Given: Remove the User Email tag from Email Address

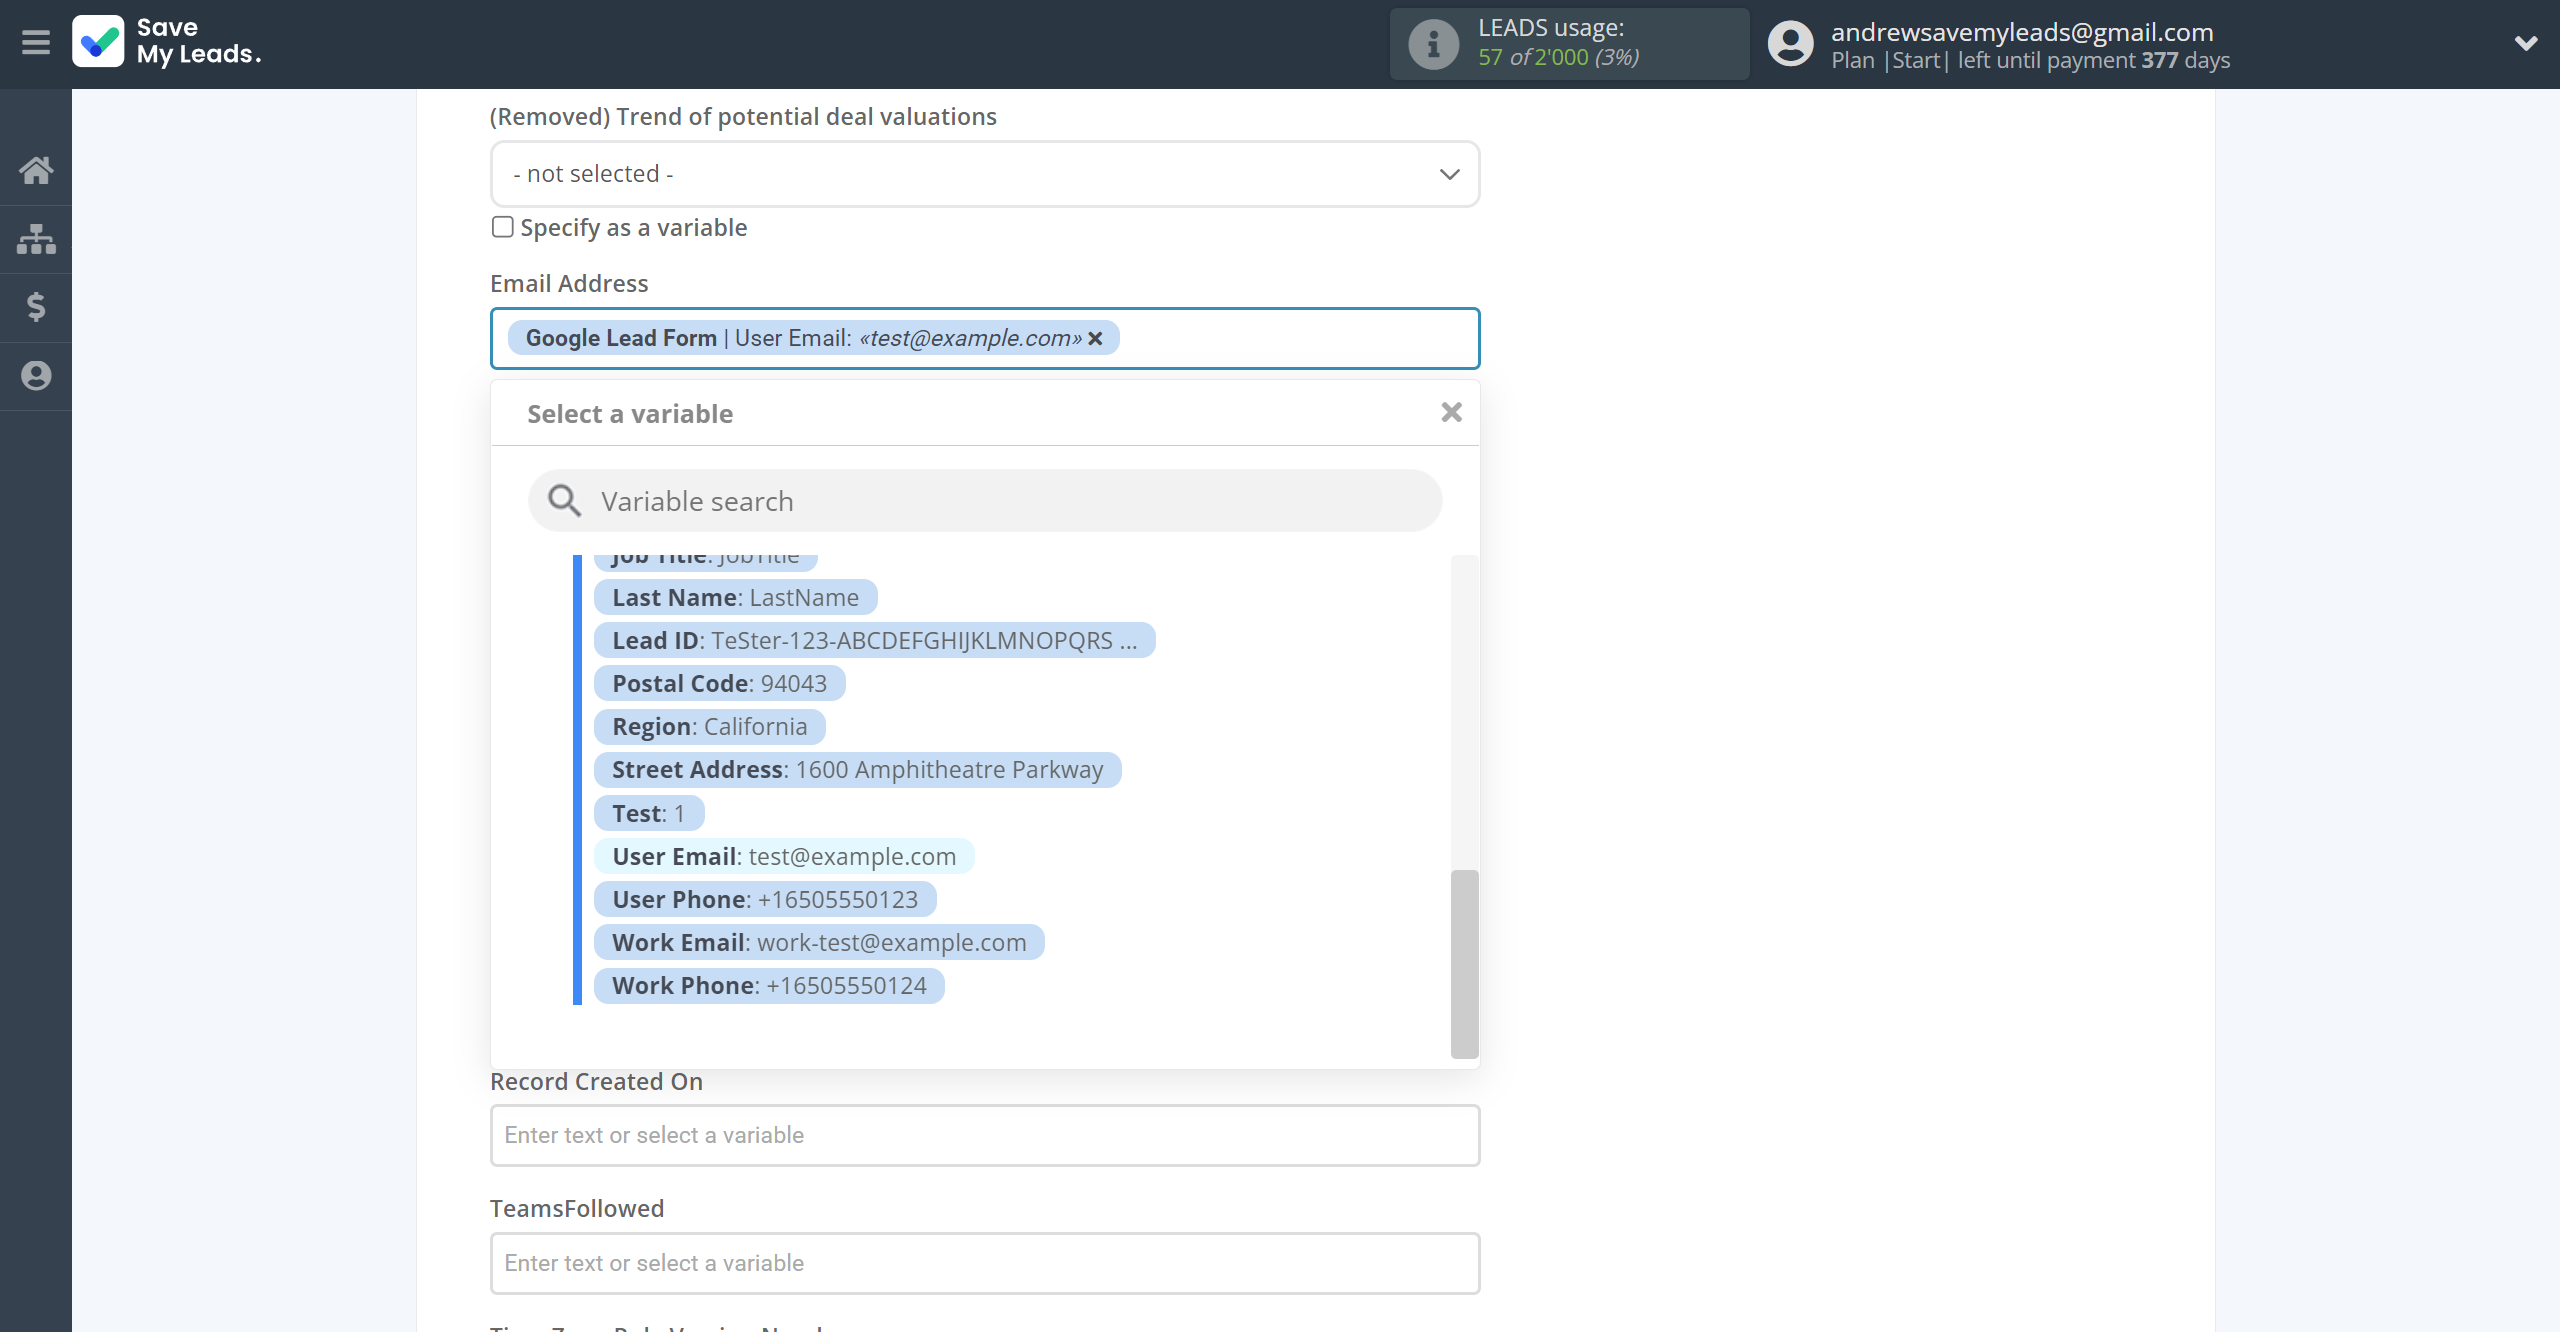Looking at the screenshot, I should click(x=1096, y=339).
